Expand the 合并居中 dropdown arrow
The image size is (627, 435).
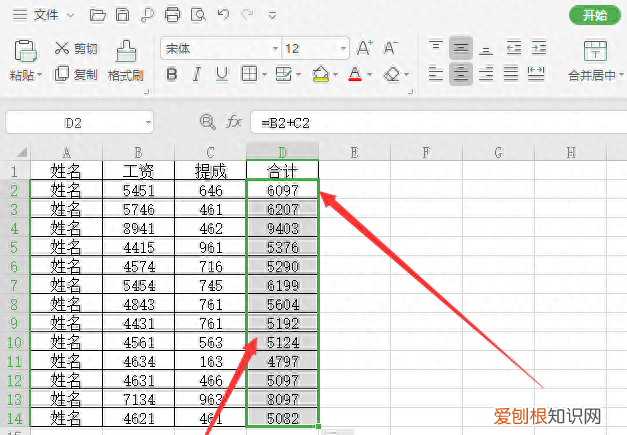pyautogui.click(x=621, y=75)
